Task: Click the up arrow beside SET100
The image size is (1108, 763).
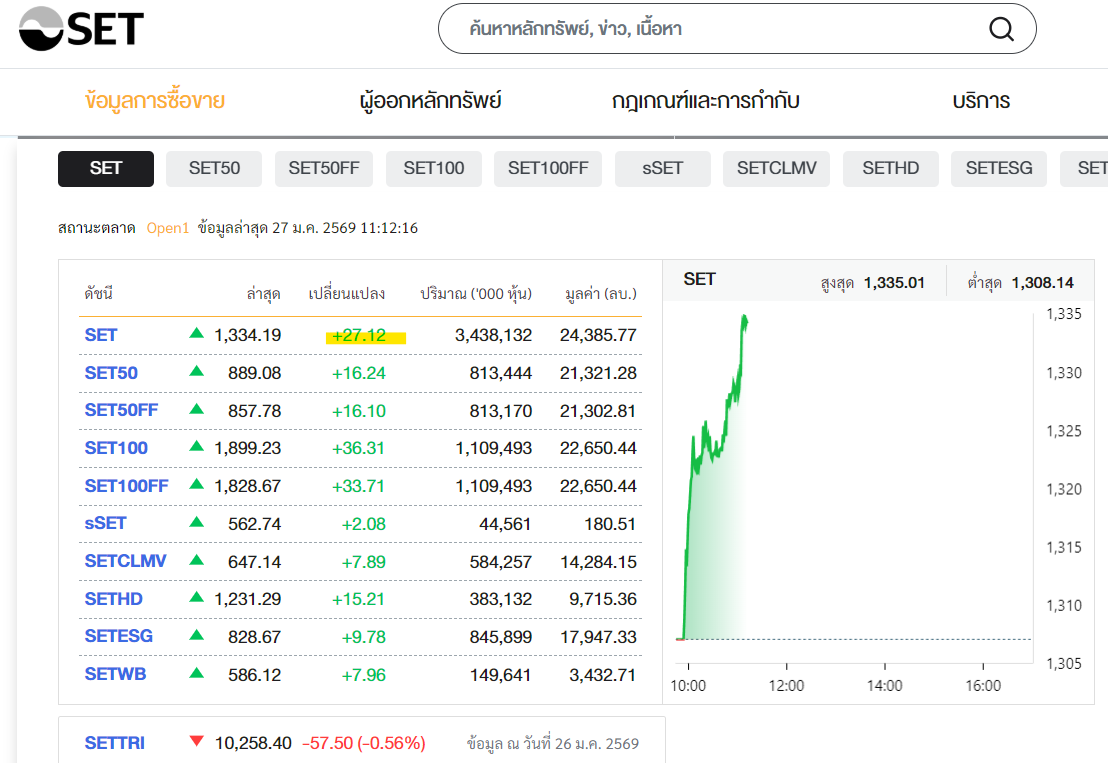Action: coord(196,447)
